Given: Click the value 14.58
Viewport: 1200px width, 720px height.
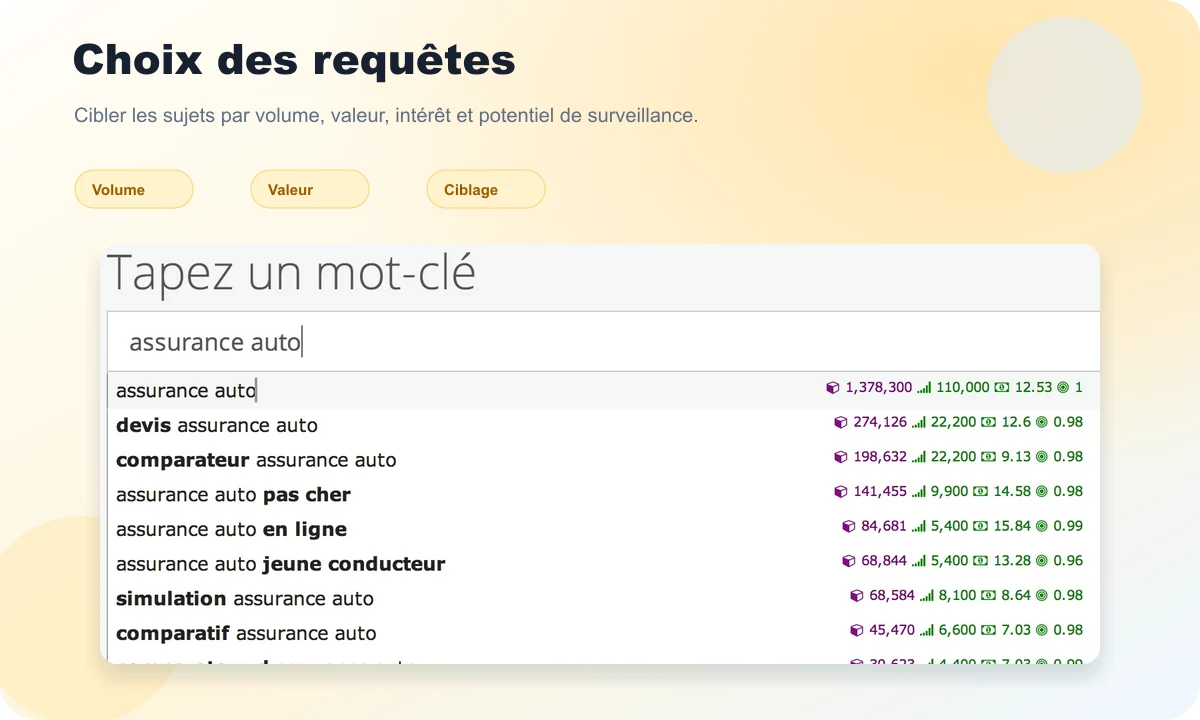Looking at the screenshot, I should [x=1012, y=491].
